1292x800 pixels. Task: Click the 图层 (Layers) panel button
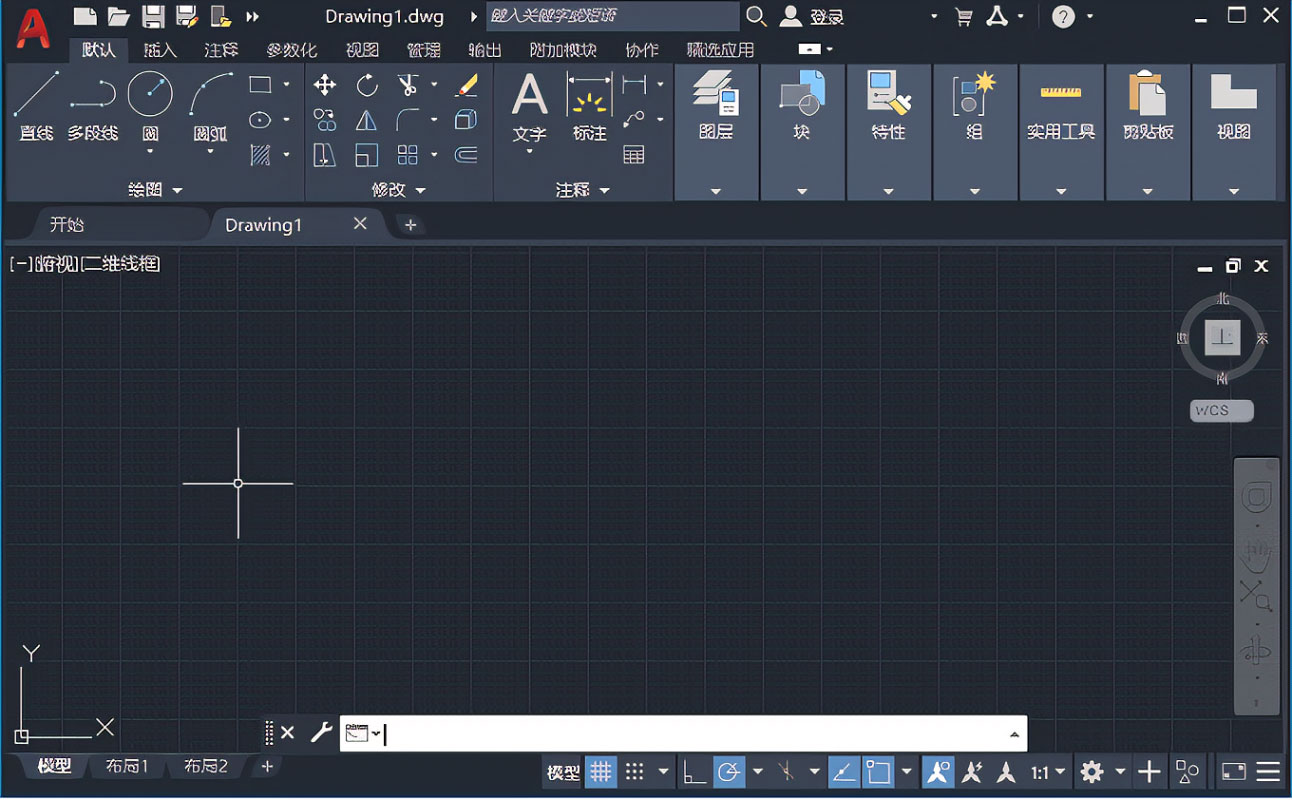click(x=716, y=106)
